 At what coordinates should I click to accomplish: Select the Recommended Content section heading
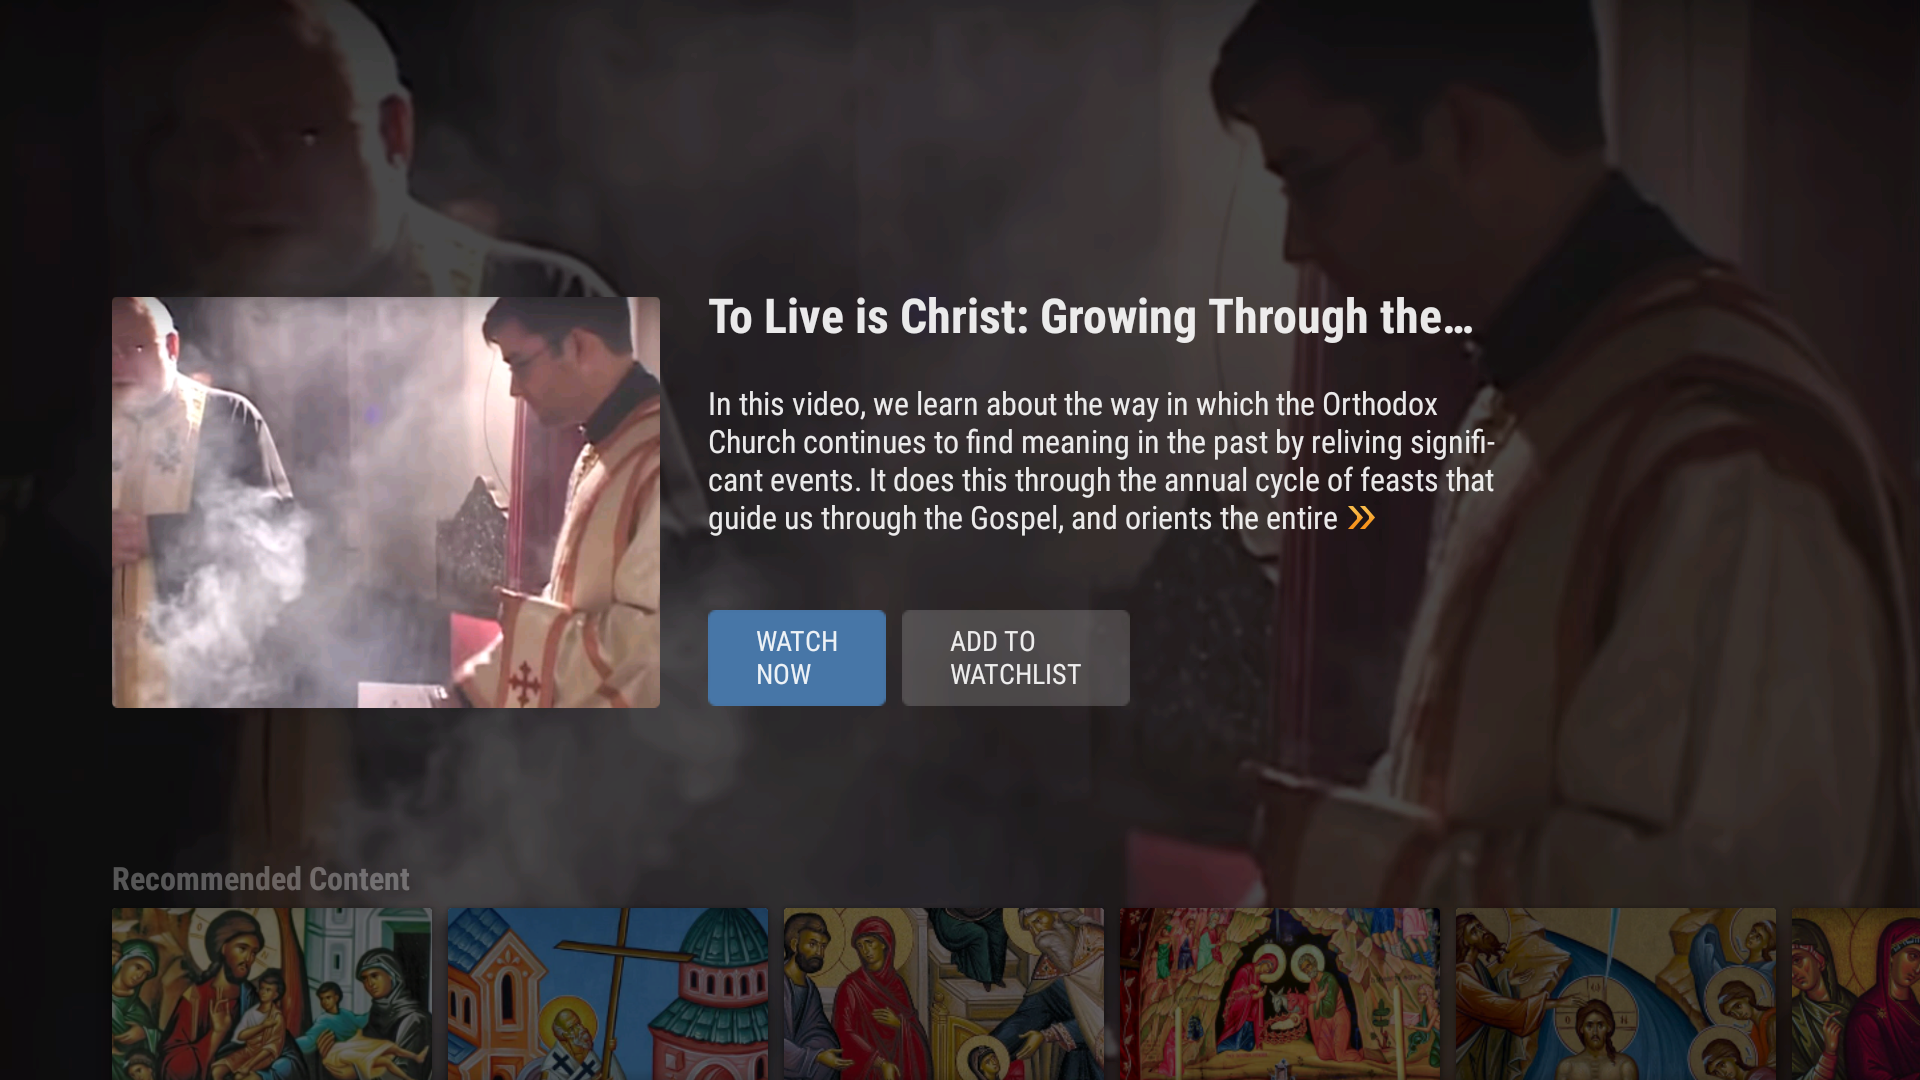[x=261, y=879]
